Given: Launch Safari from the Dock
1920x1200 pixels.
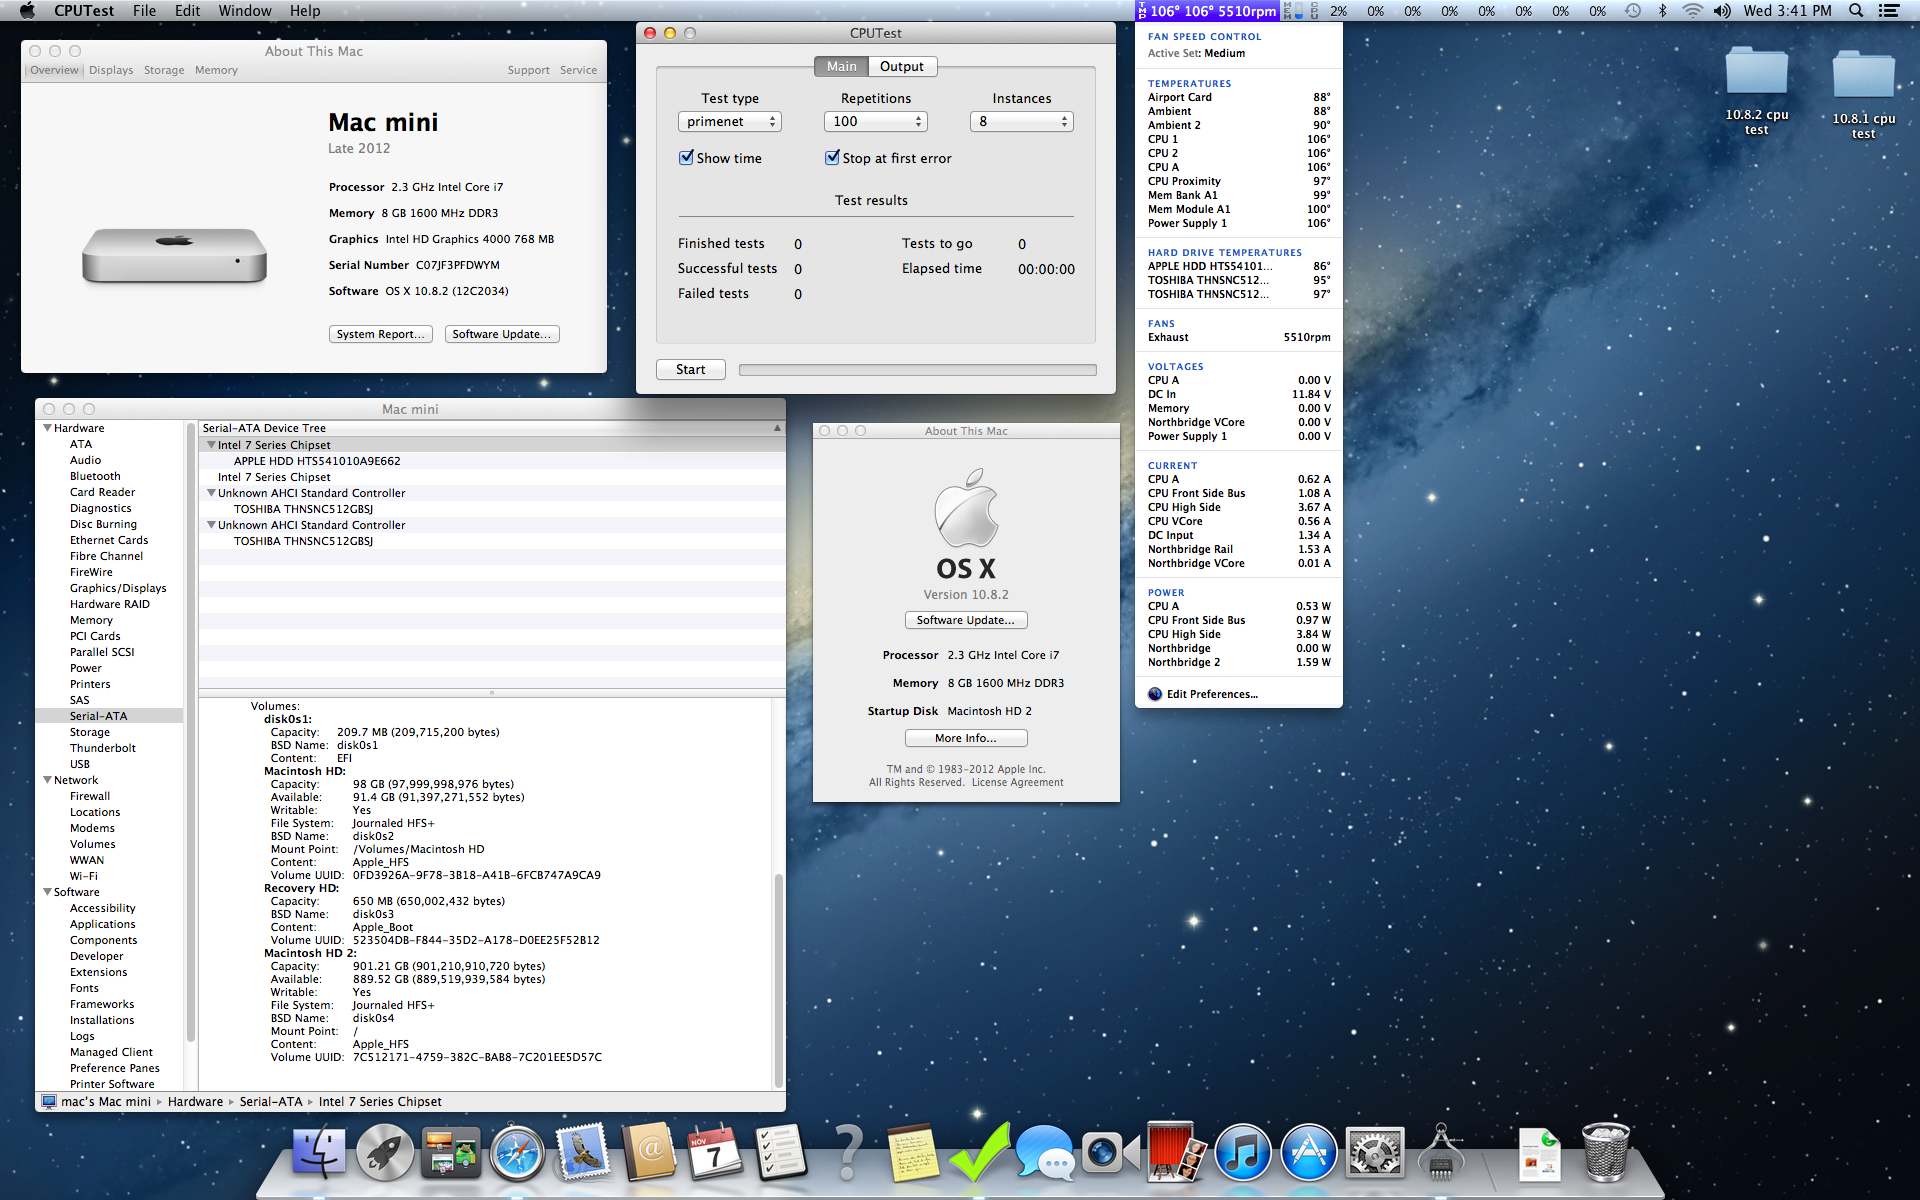Looking at the screenshot, I should click(x=517, y=1153).
